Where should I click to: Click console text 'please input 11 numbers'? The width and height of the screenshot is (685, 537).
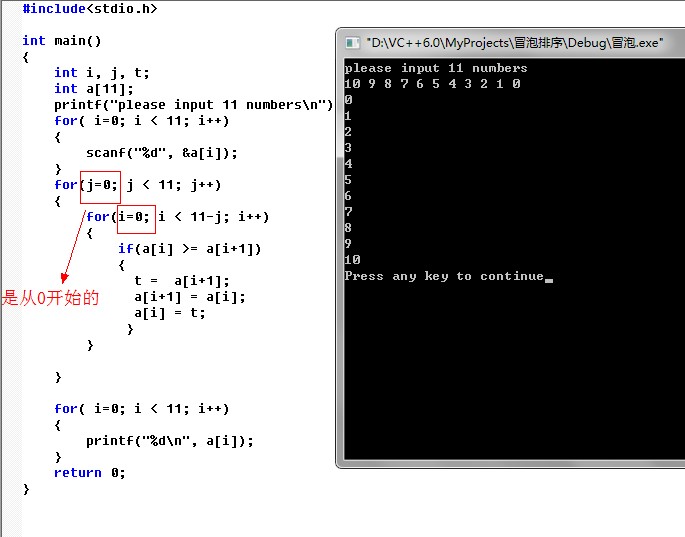tap(436, 68)
